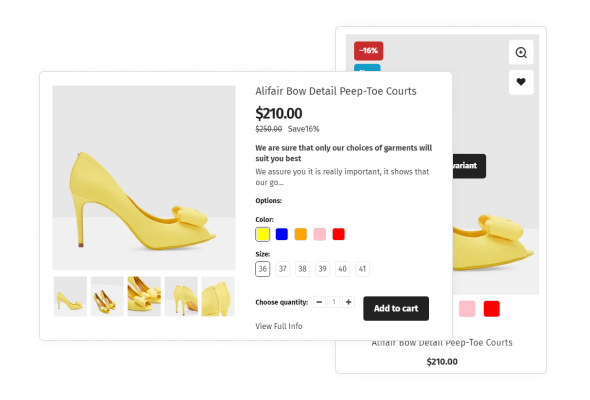Click the Add to cart button
Viewport: 590px width, 400px height.
[396, 309]
